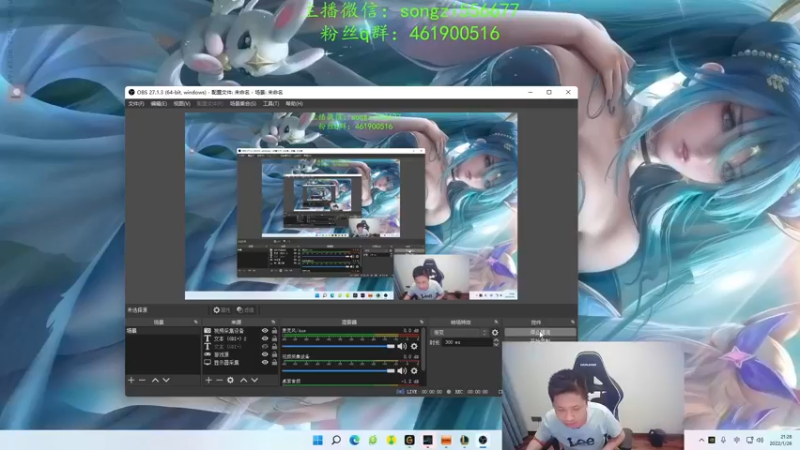Screen dimensions: 800x450
Task: Mute the microphone/Aux channel speaker icon
Action: [402, 346]
